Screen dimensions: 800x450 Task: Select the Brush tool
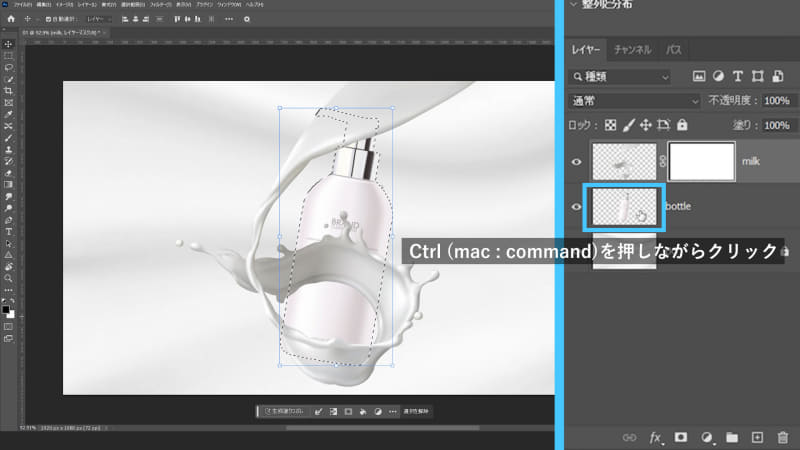click(x=8, y=138)
